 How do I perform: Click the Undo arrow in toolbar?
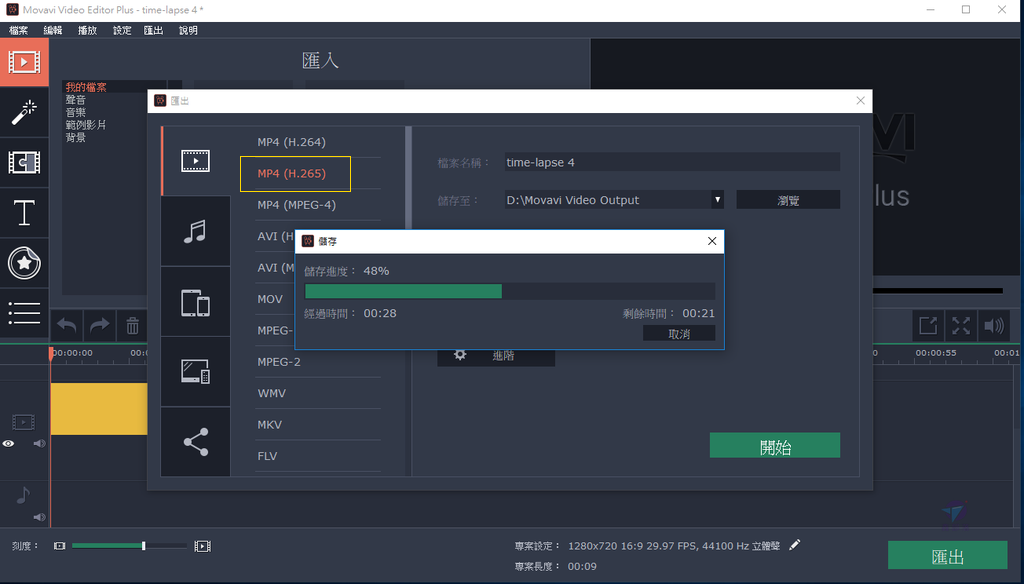tap(67, 325)
